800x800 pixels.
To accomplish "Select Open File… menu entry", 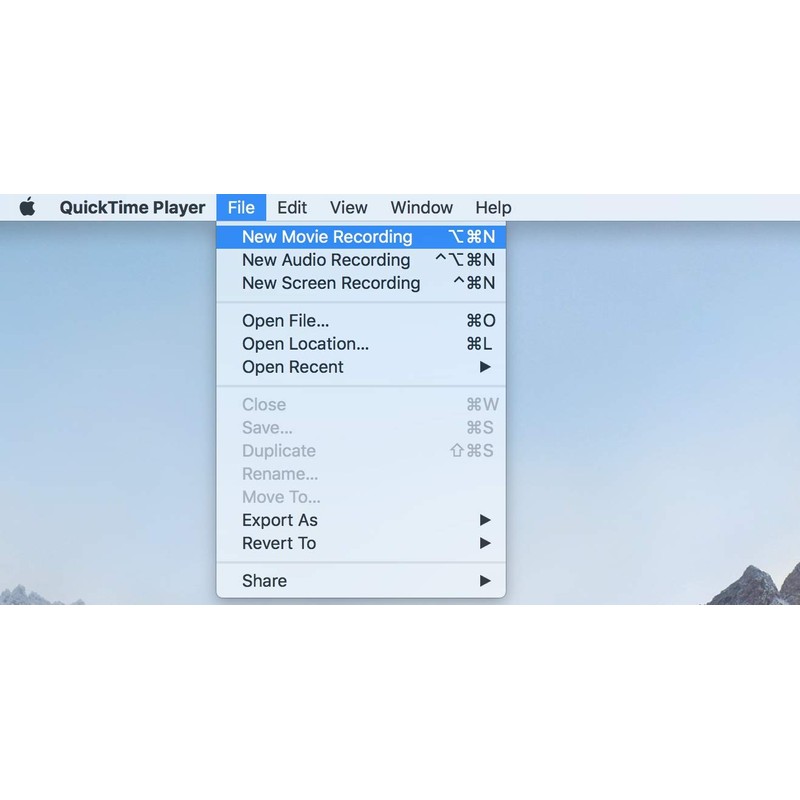I will click(361, 320).
